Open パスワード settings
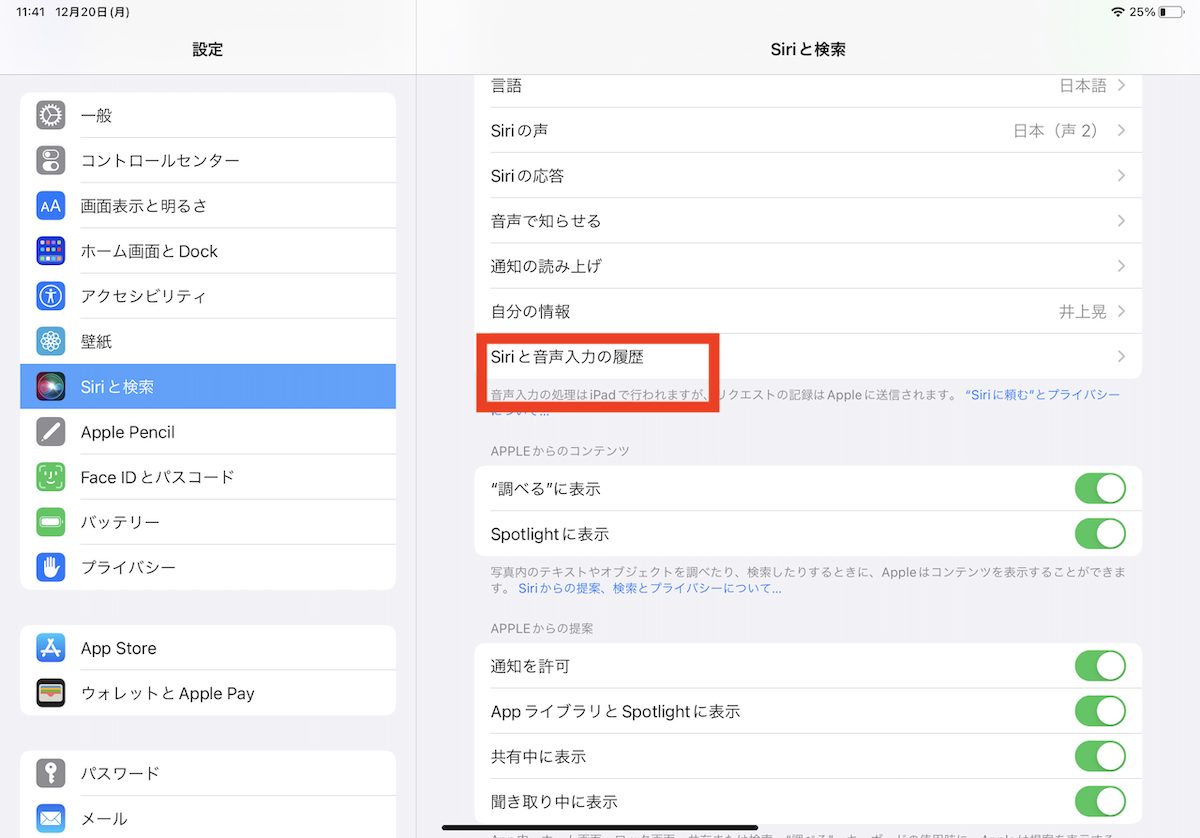Screen dimensions: 1200x838 click(x=208, y=773)
